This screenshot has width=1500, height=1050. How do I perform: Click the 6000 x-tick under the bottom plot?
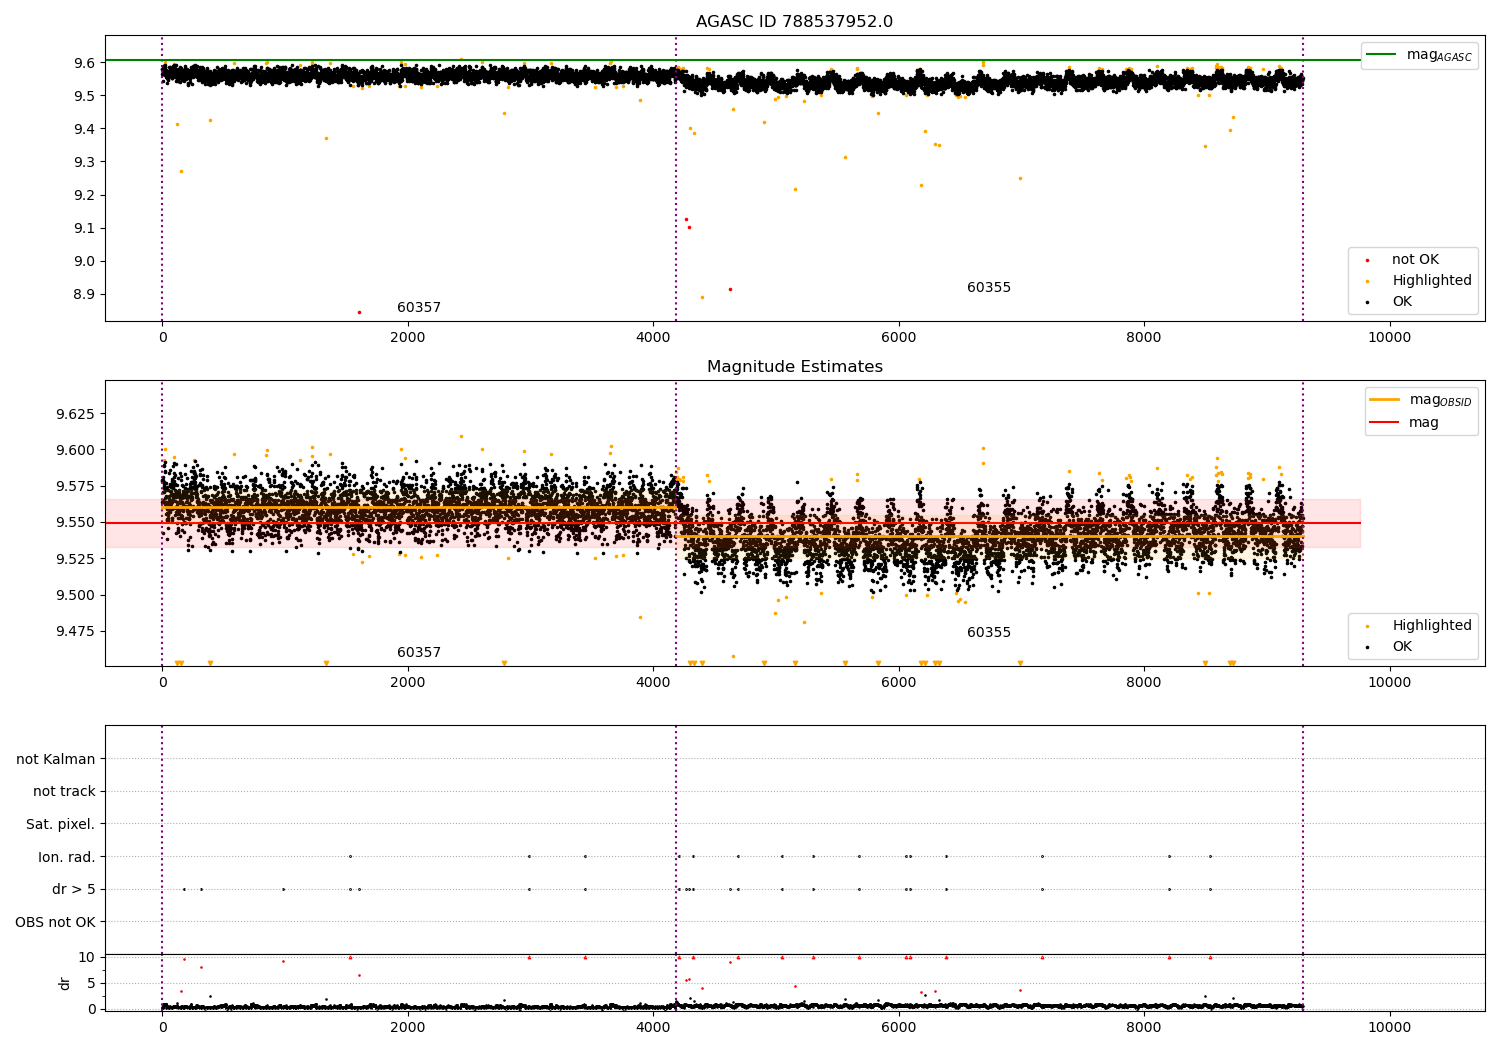(898, 1027)
